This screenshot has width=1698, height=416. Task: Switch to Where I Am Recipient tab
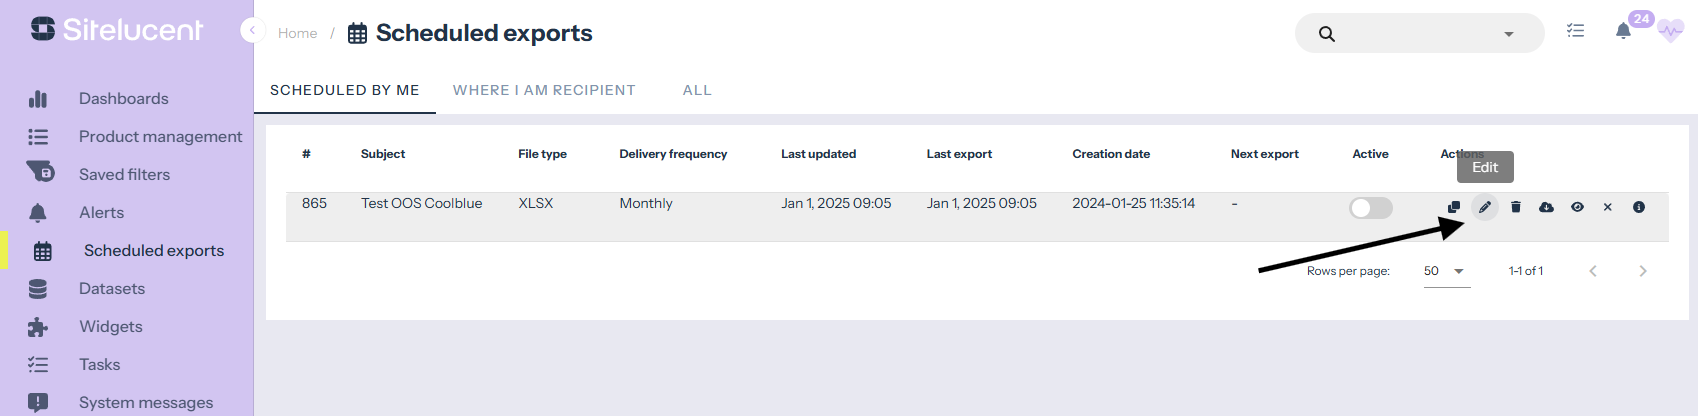click(x=544, y=90)
